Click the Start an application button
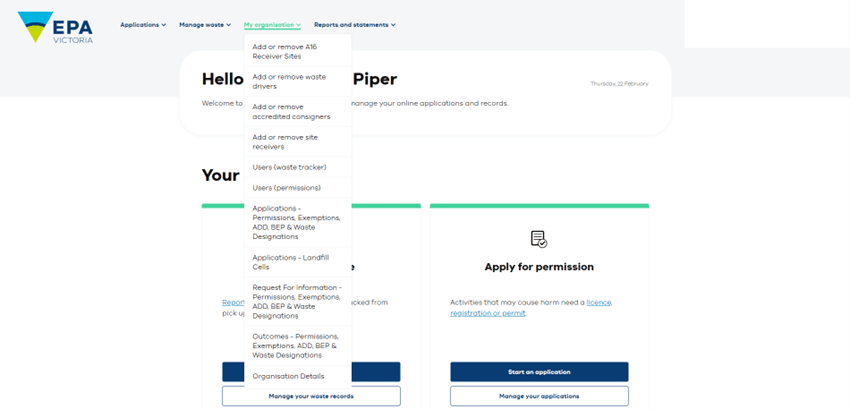Viewport: 850px width, 409px height. pyautogui.click(x=539, y=372)
